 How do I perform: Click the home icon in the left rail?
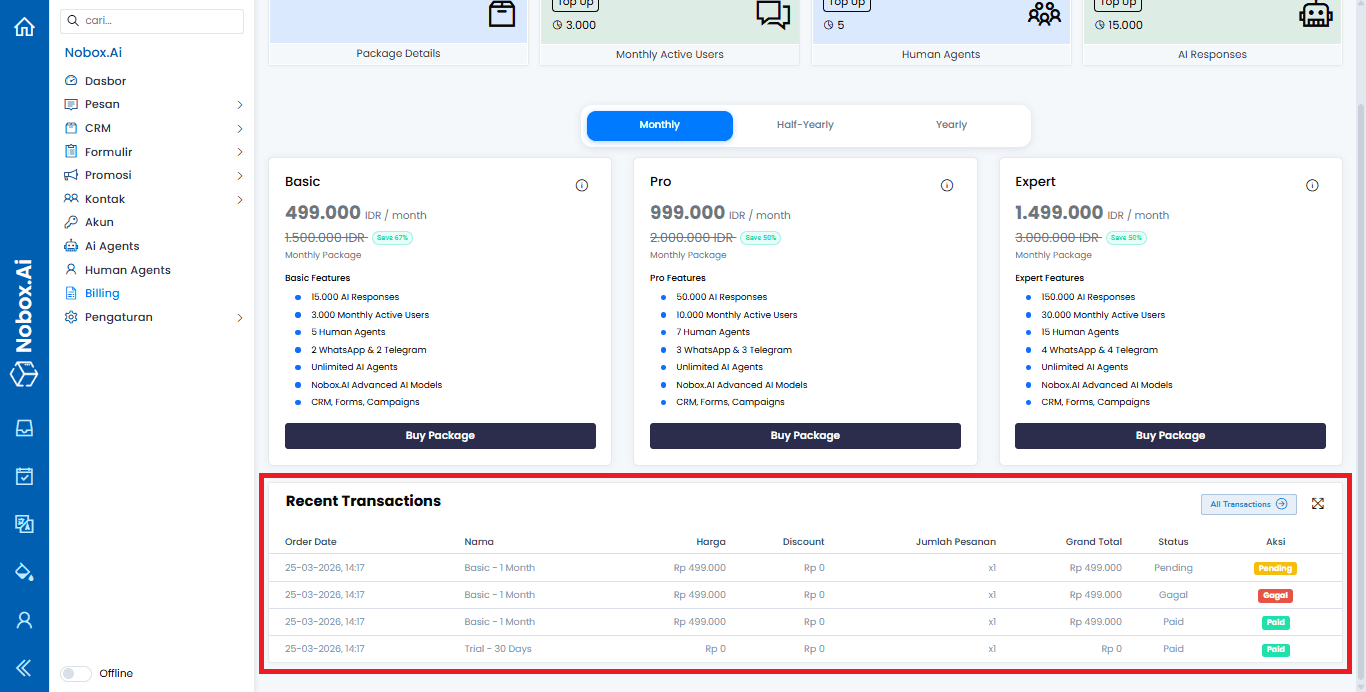(24, 27)
